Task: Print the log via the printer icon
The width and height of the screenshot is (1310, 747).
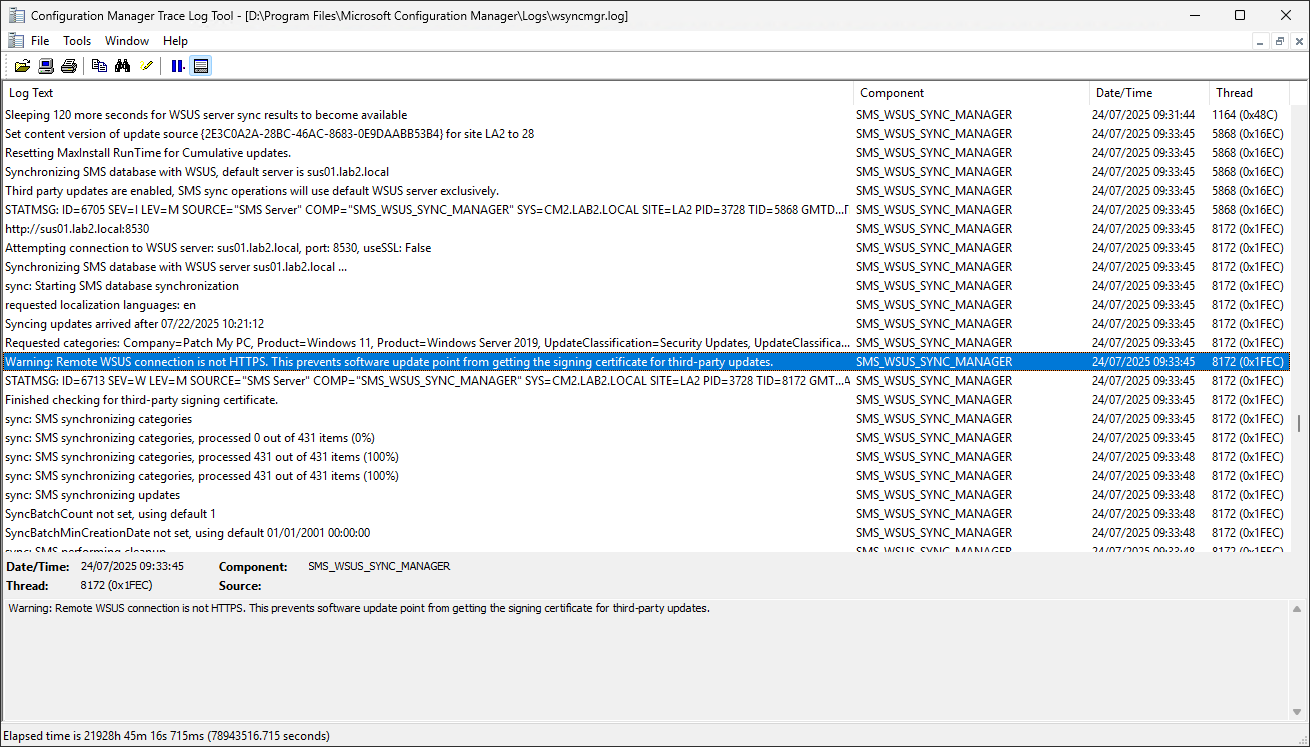Action: 68,65
